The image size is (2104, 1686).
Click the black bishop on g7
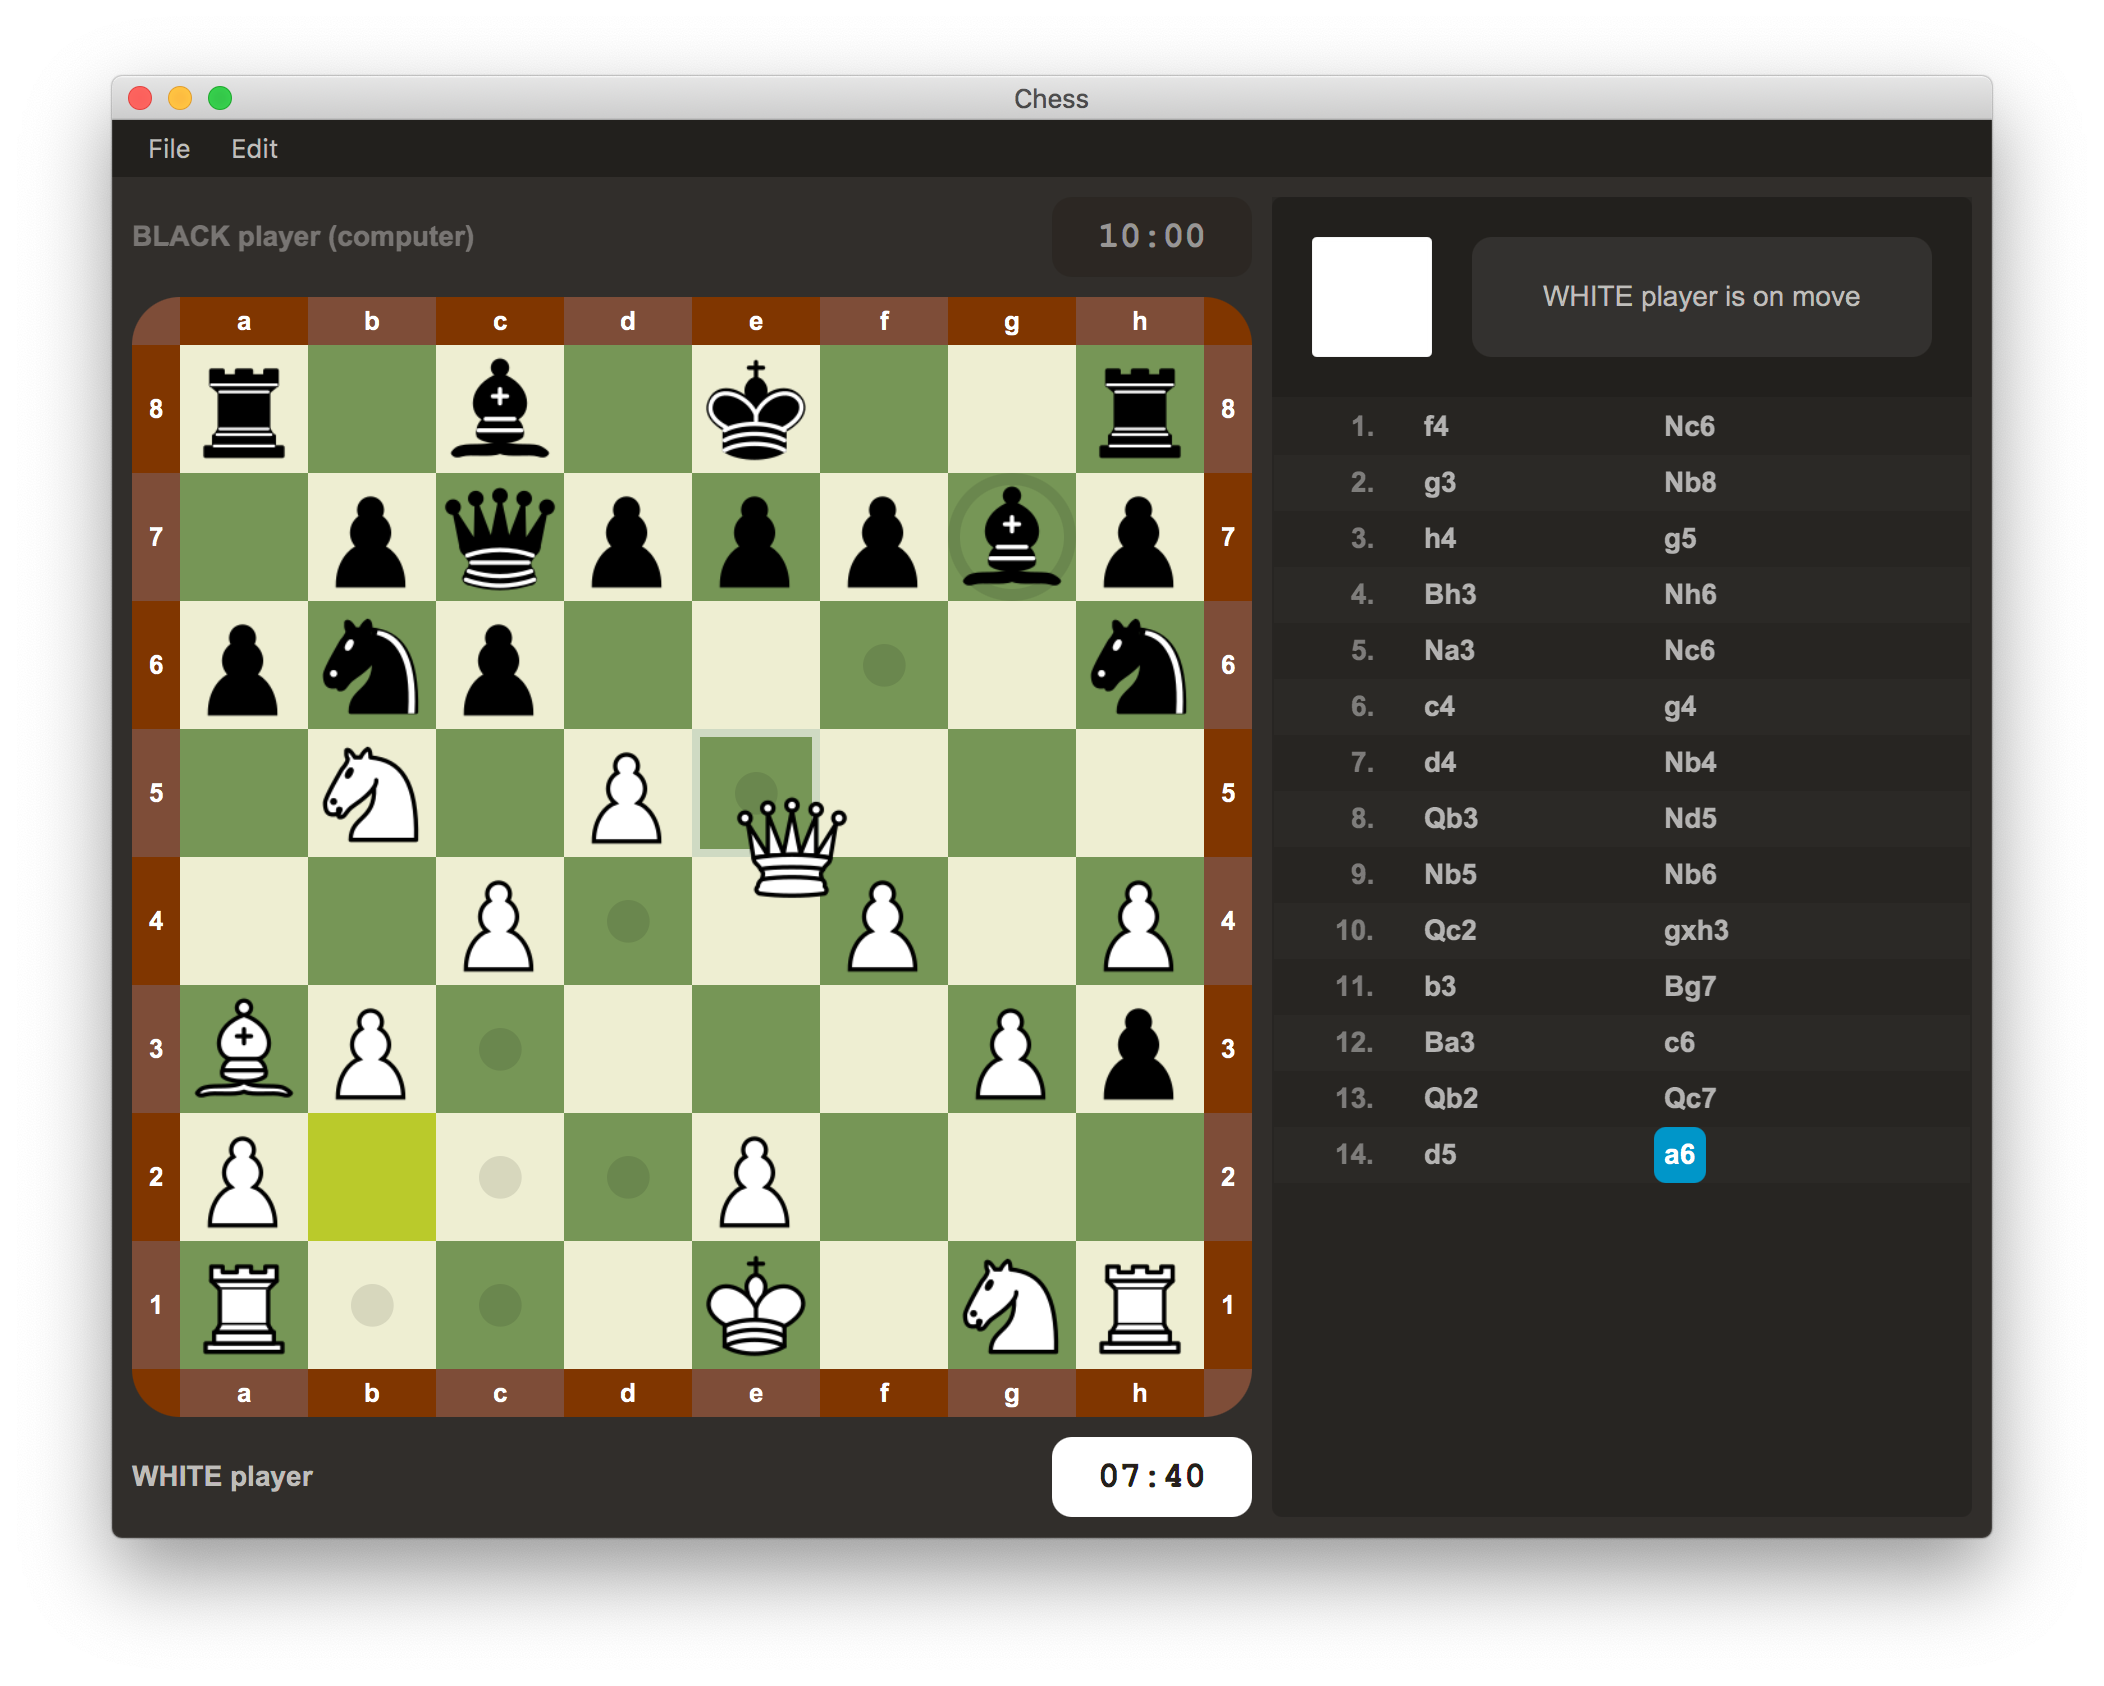click(1011, 538)
